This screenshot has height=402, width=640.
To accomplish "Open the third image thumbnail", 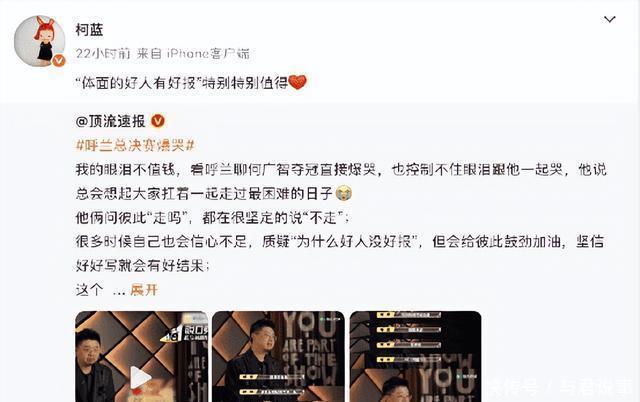I will 416,356.
